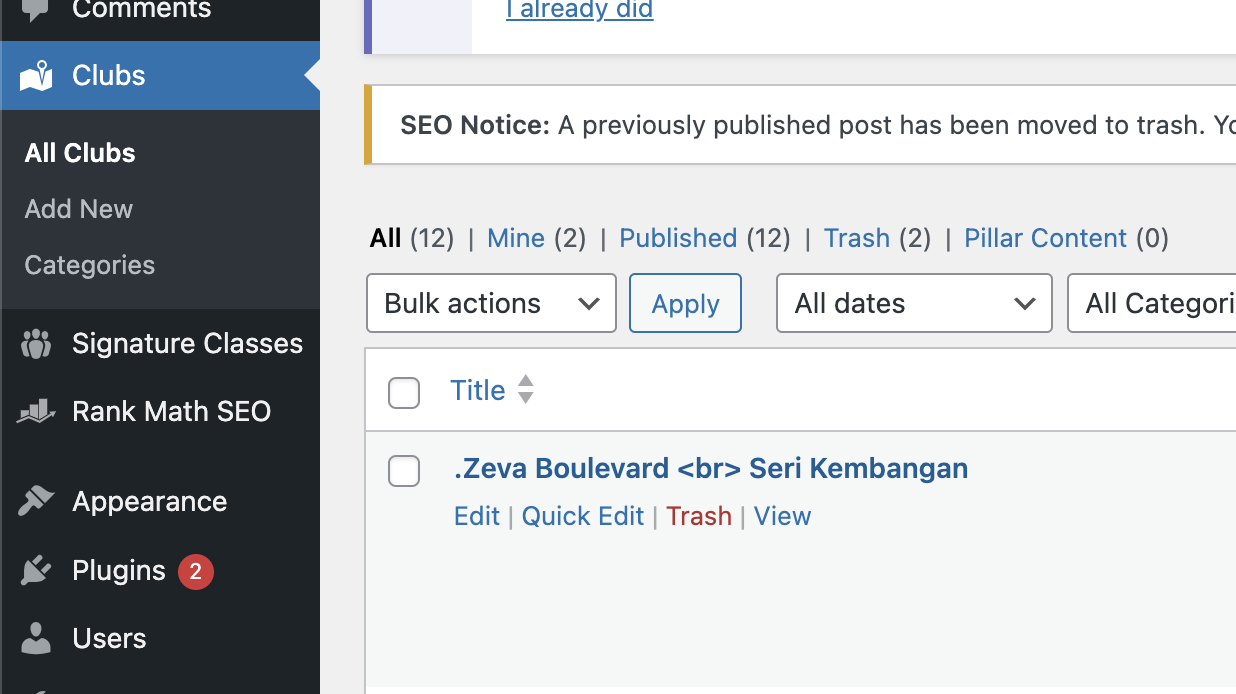Open the All dates filter dropdown
This screenshot has width=1236, height=694.
[x=913, y=304]
